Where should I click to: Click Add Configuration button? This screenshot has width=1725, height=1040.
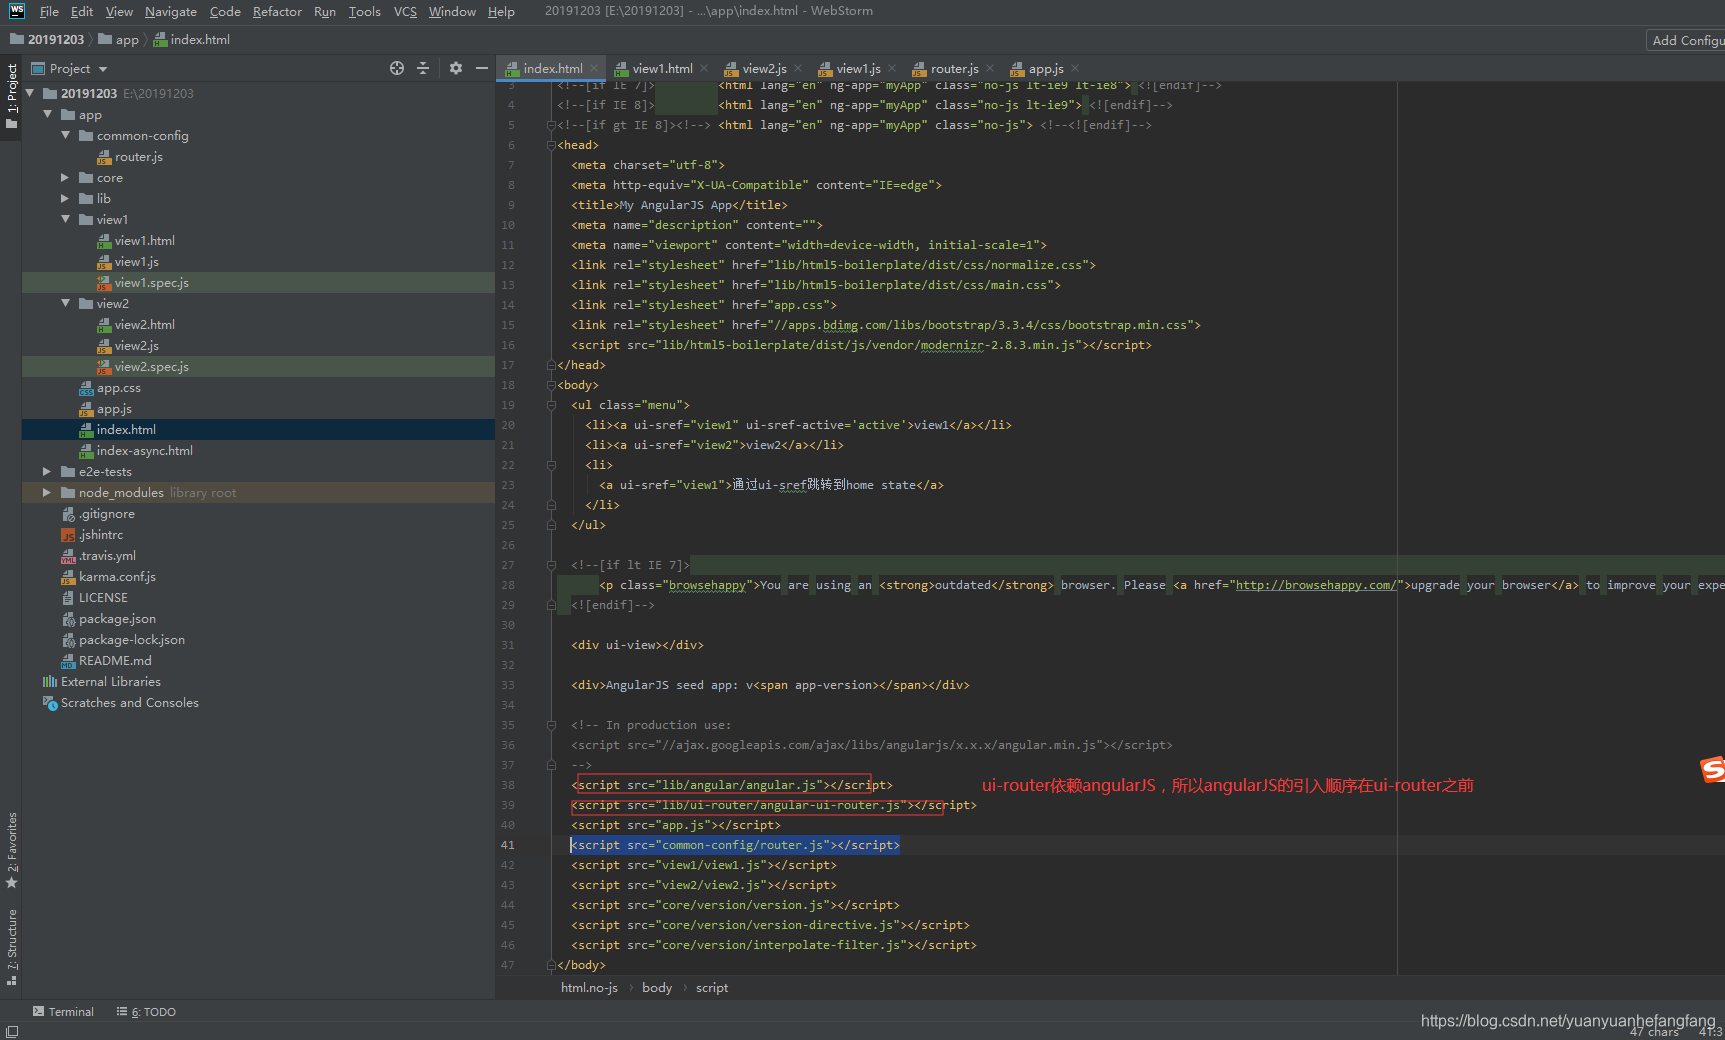[1687, 40]
